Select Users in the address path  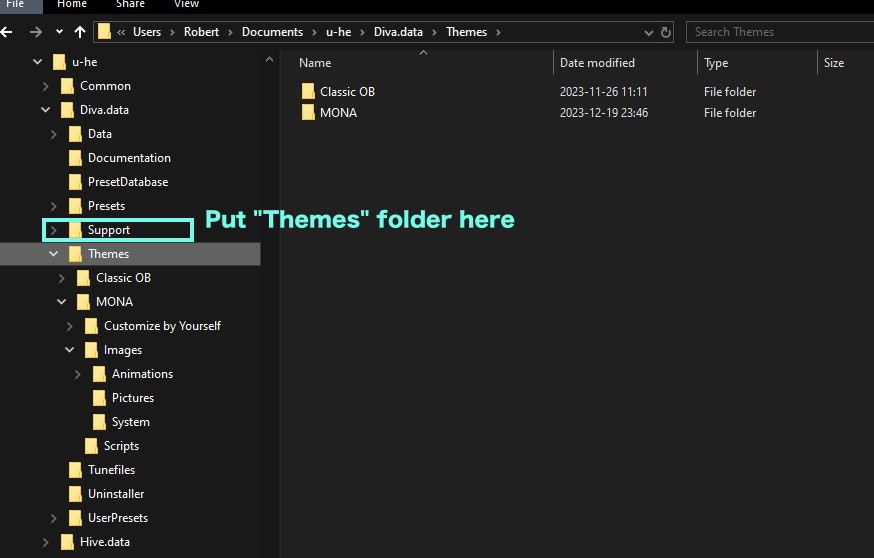pos(147,32)
